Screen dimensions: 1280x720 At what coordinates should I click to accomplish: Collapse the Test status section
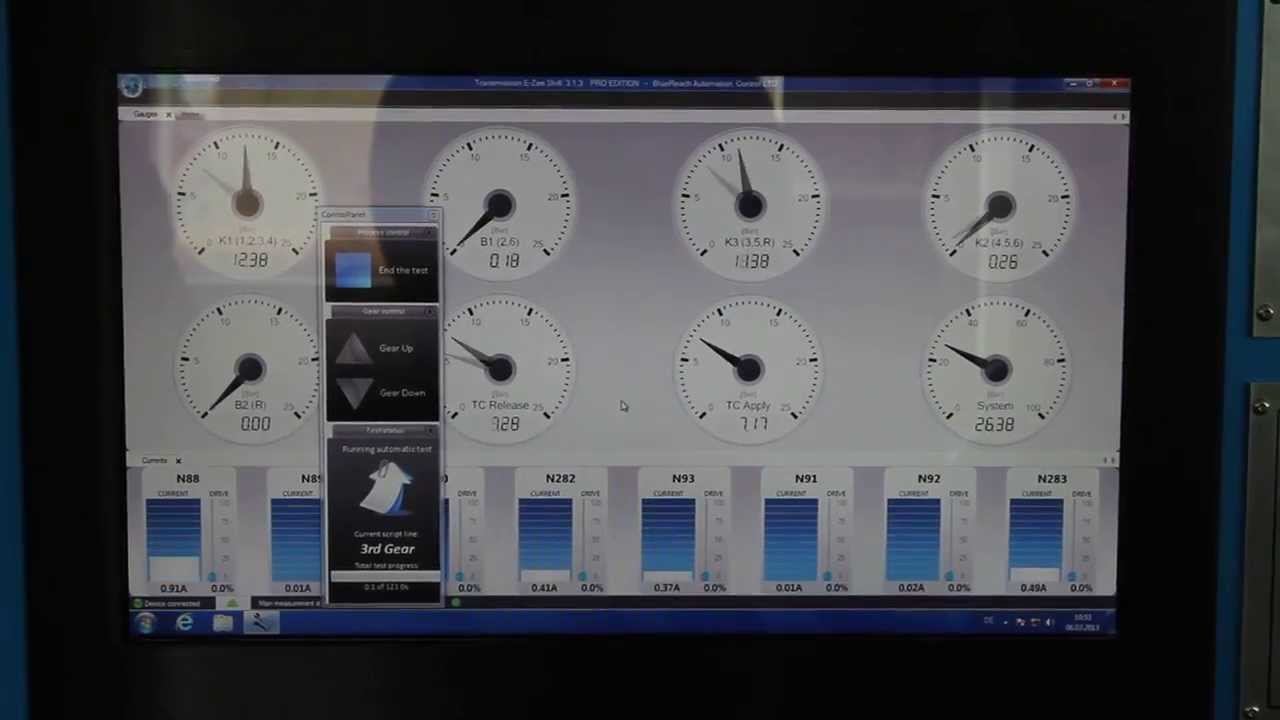pos(432,431)
